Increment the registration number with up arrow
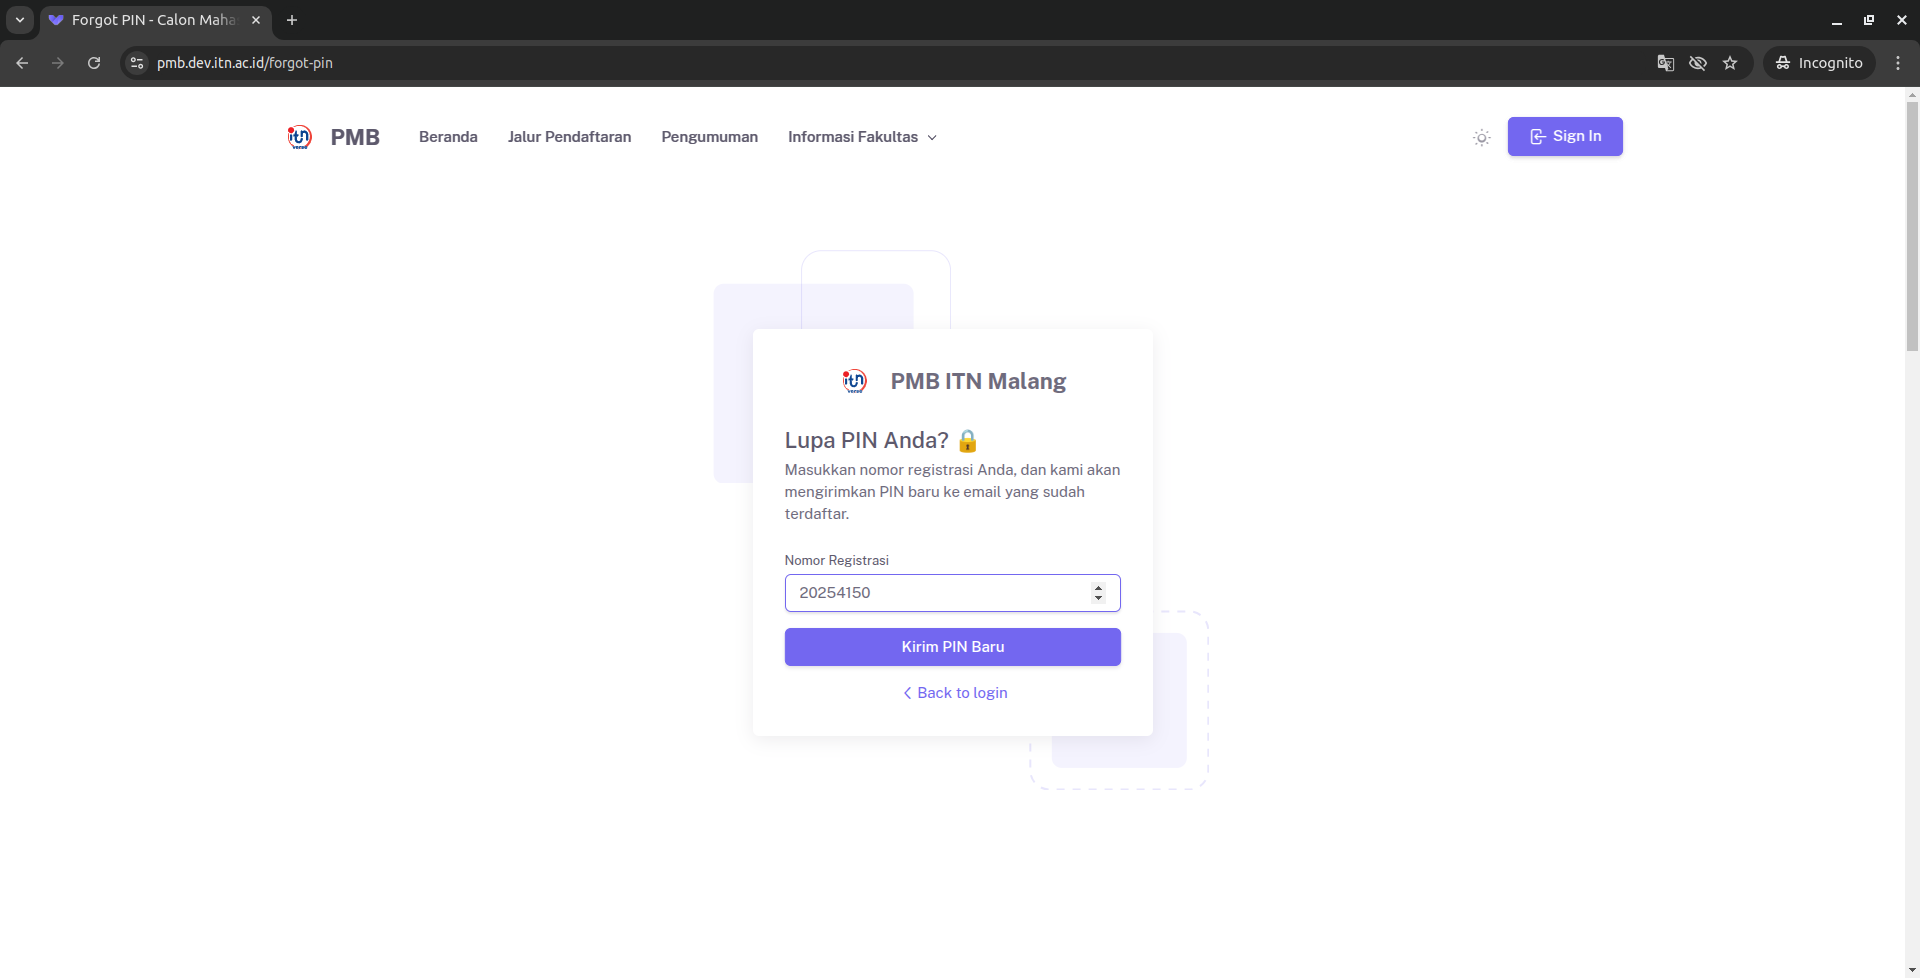1920x978 pixels. coord(1098,588)
